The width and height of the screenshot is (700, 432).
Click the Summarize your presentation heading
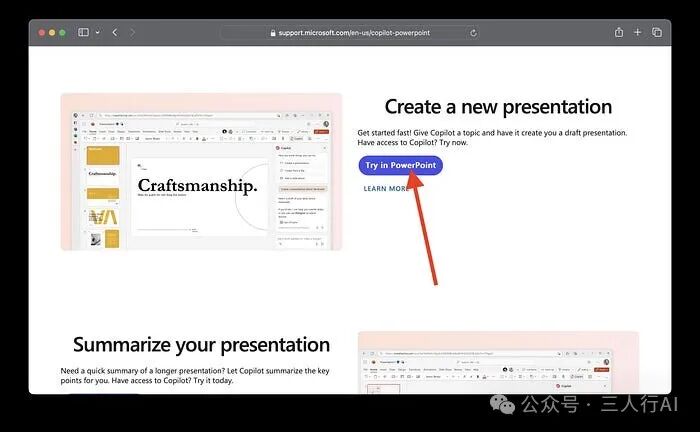(201, 345)
